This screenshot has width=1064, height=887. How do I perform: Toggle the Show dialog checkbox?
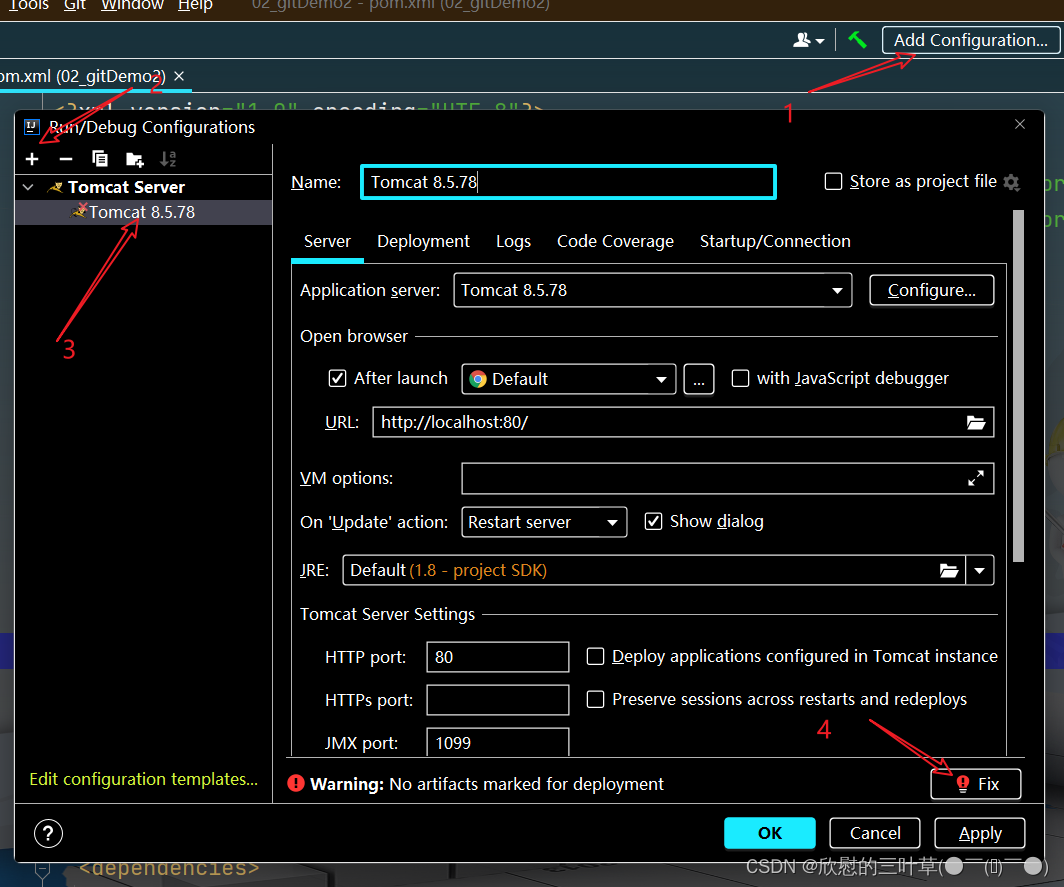point(653,521)
